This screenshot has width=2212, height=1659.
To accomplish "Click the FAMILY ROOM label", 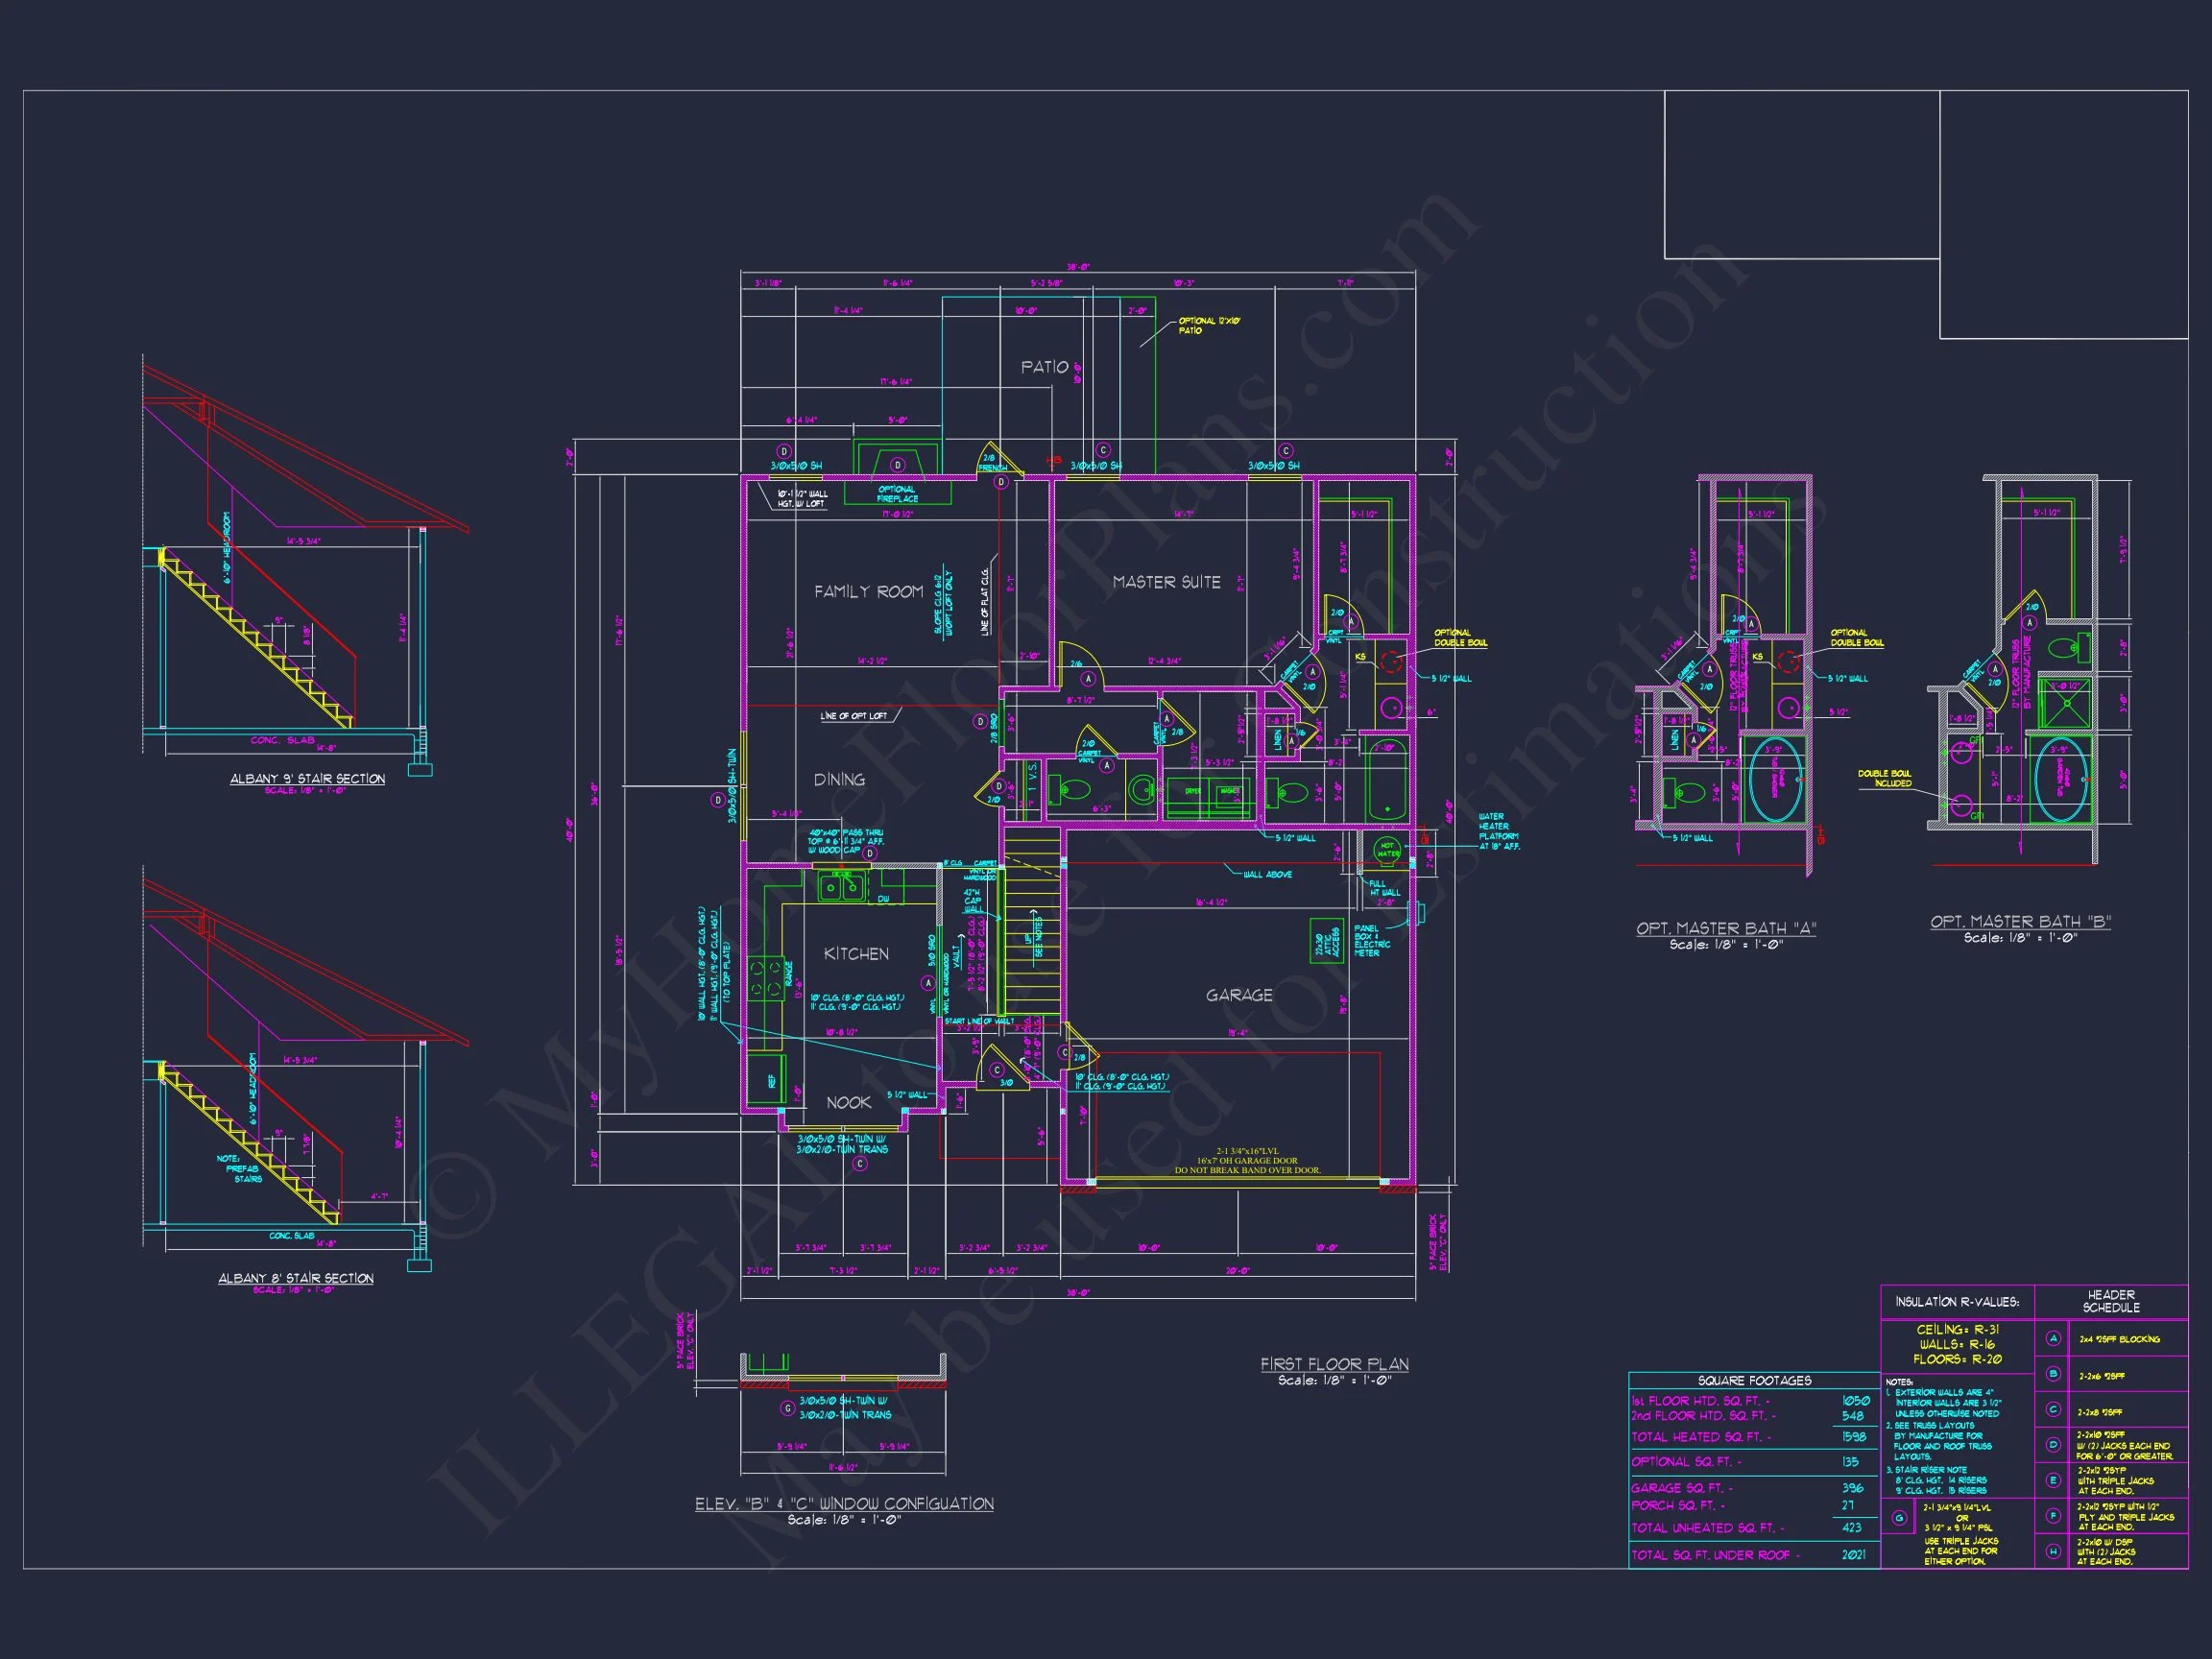I will tap(868, 592).
